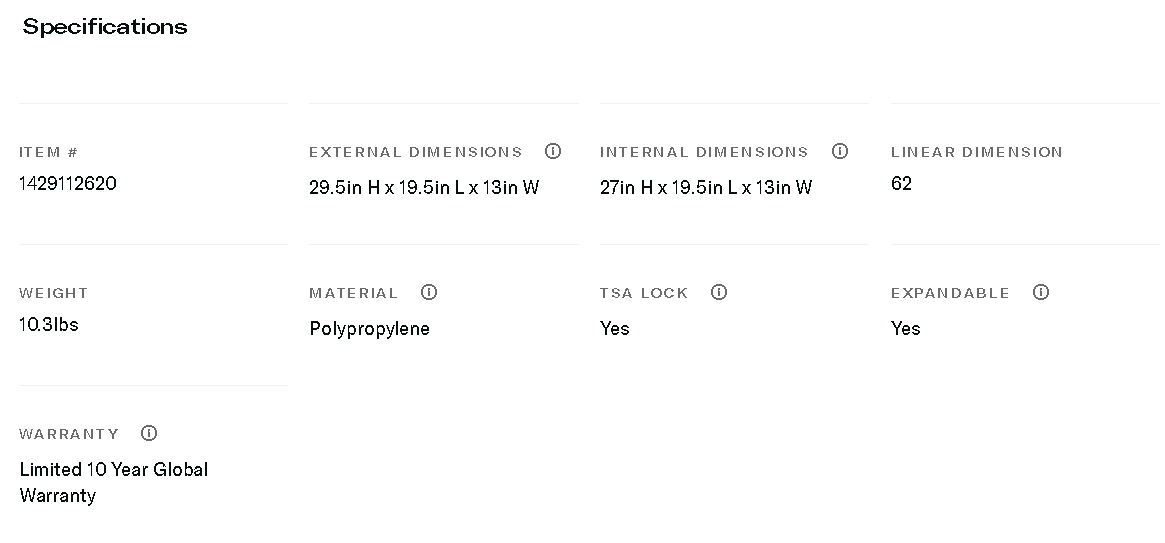This screenshot has height=543, width=1165.
Task: Click the EXTERNAL DIMENSIONS label text
Action: 416,152
